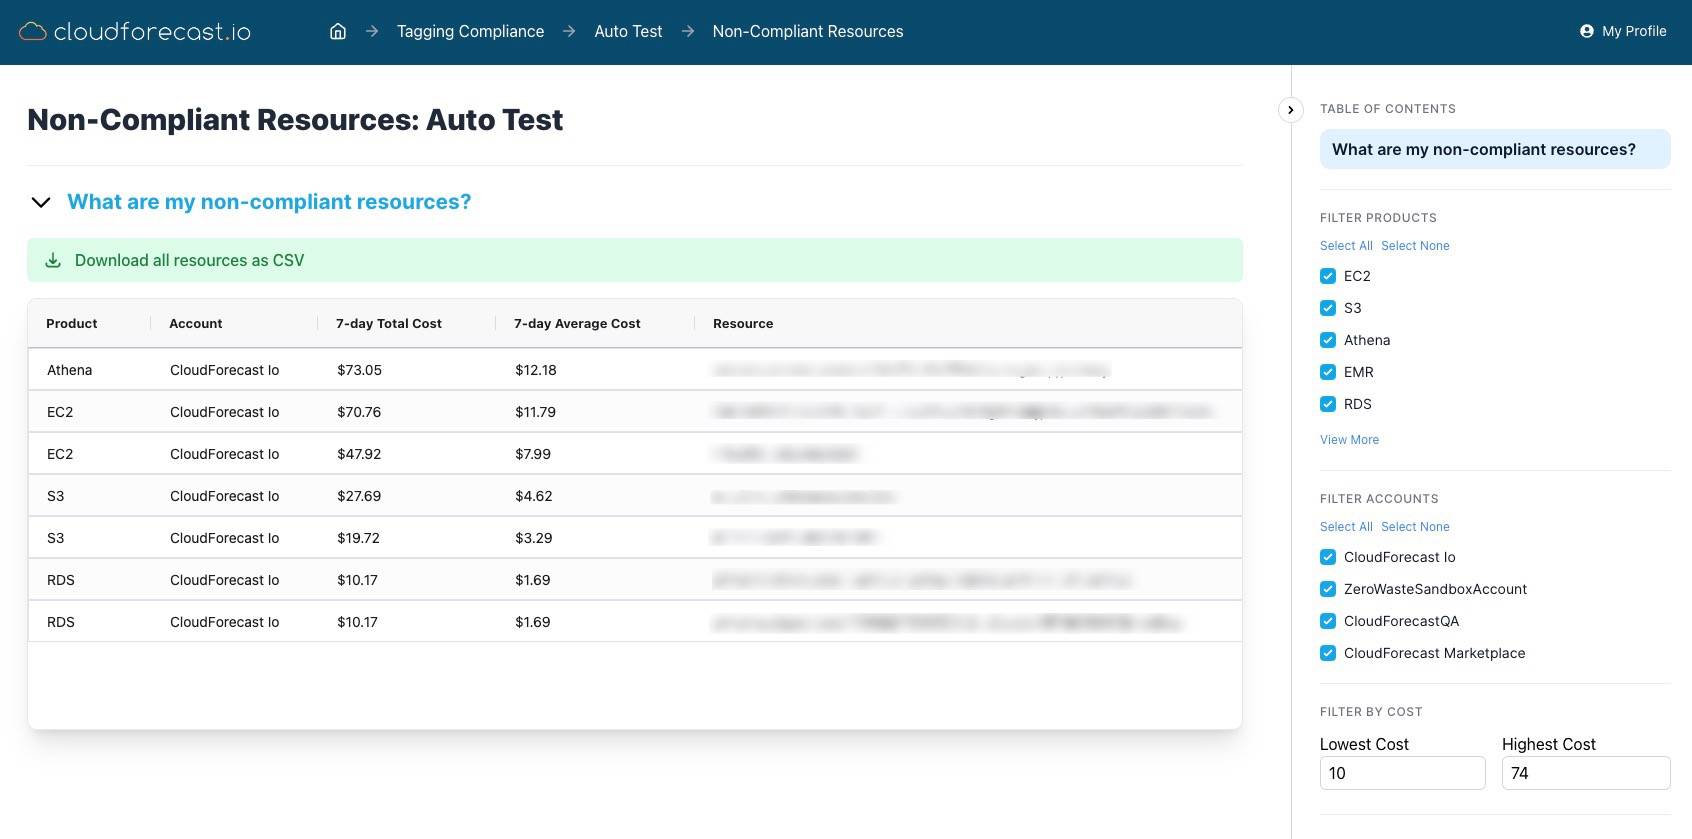Toggle ZeroWasteSandboxAccount checkbox
This screenshot has width=1692, height=839.
click(1328, 589)
